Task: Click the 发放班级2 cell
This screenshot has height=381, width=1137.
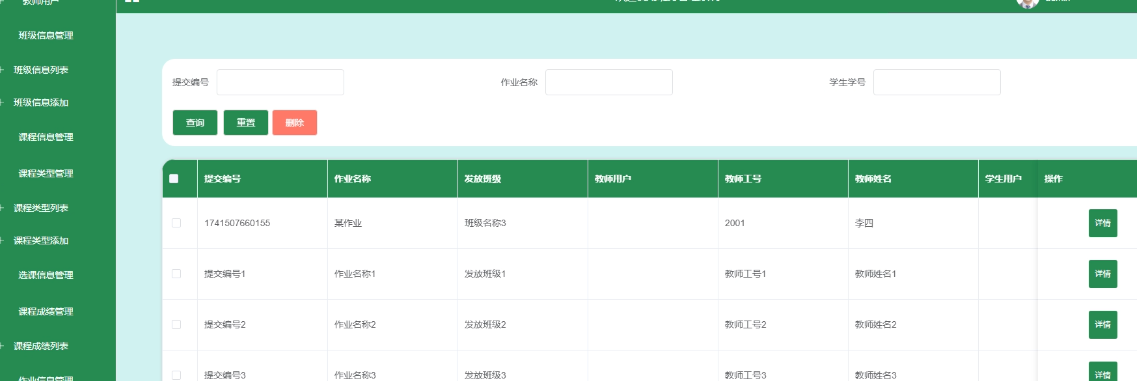Action: 485,324
